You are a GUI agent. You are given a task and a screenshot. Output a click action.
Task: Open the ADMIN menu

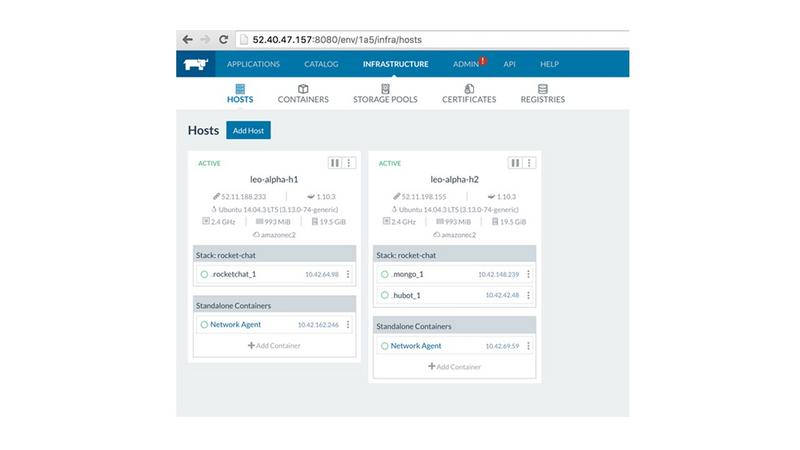click(x=466, y=64)
